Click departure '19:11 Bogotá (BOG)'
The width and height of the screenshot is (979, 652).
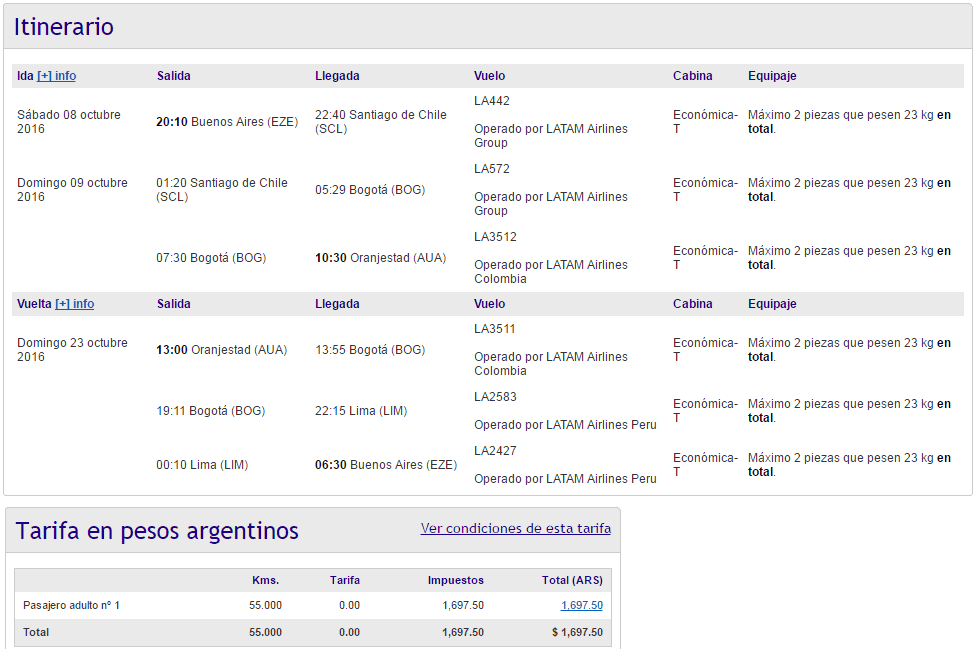(x=211, y=411)
